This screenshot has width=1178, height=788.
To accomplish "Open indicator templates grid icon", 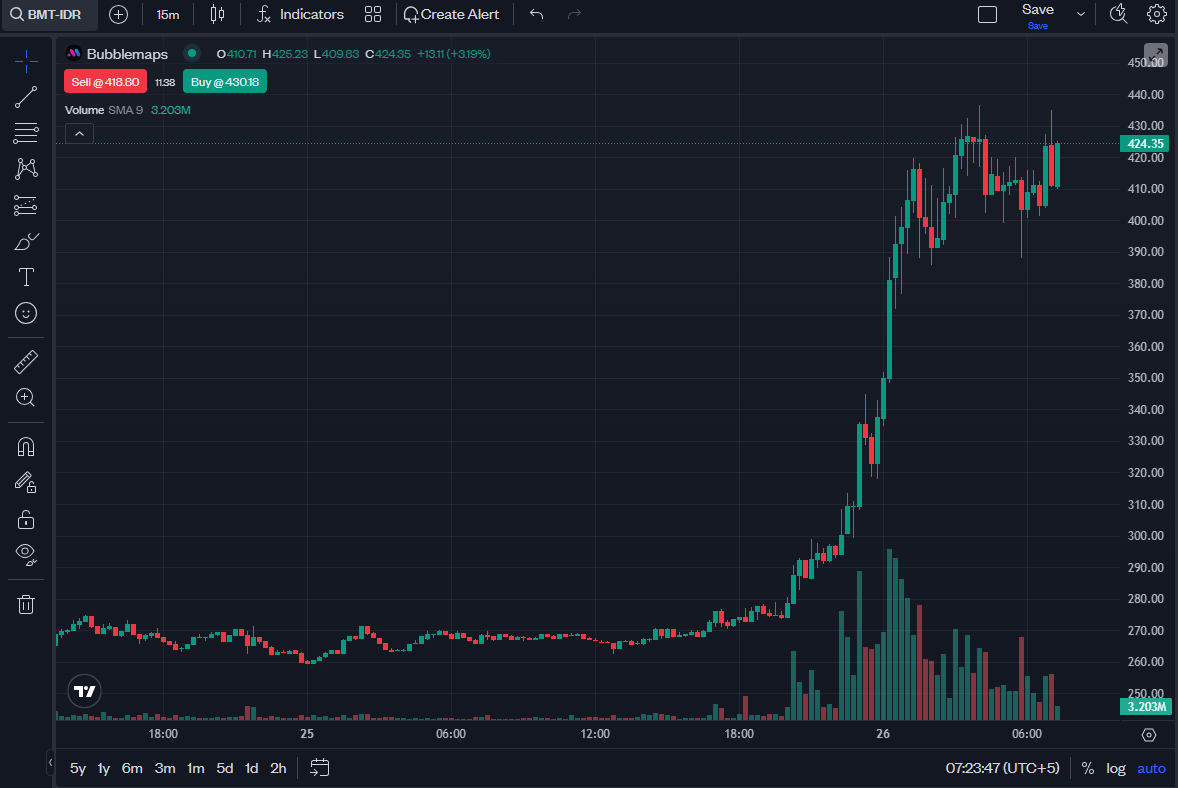I will click(x=373, y=14).
